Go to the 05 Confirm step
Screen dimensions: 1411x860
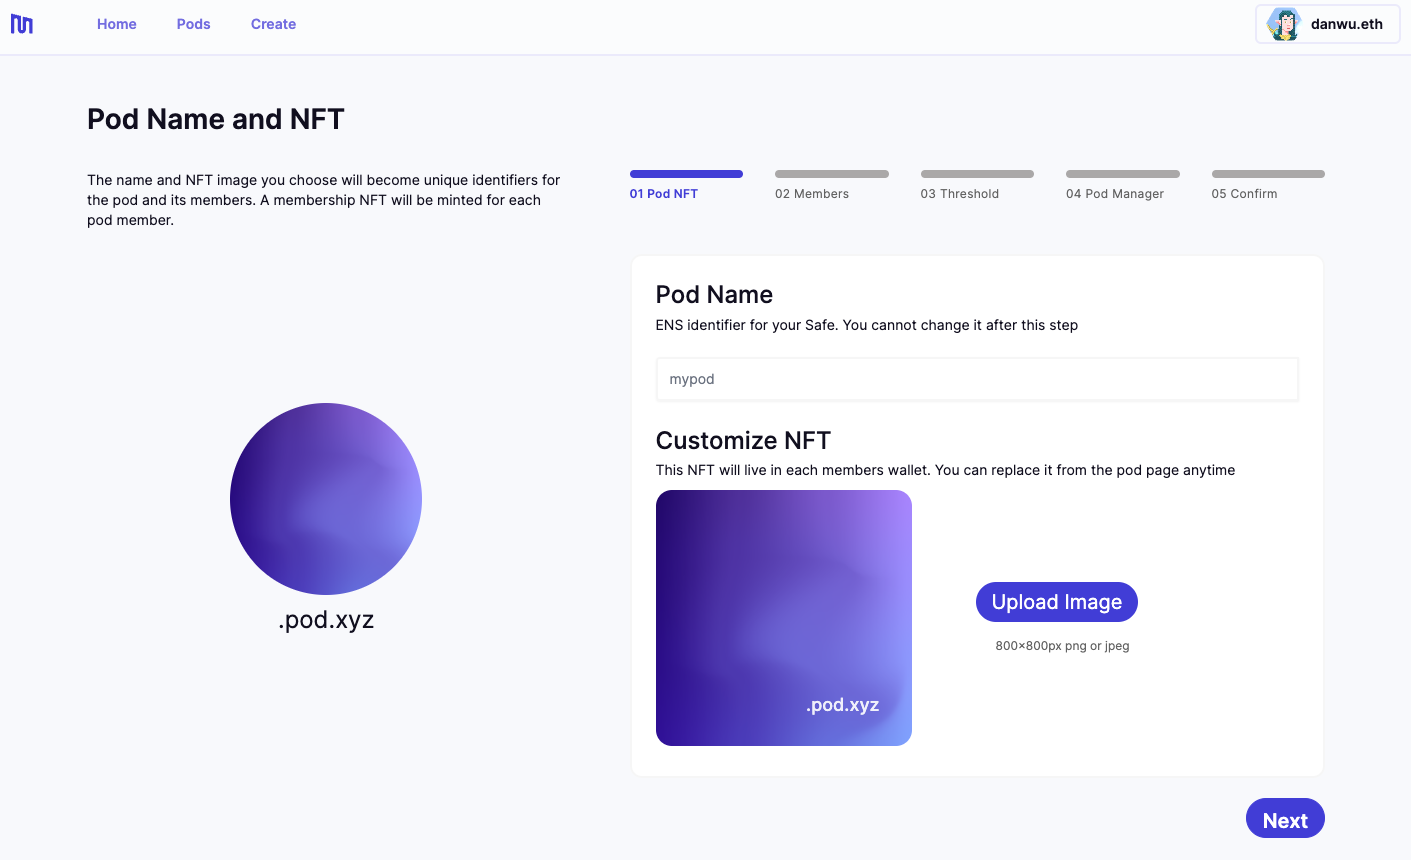coord(1244,194)
